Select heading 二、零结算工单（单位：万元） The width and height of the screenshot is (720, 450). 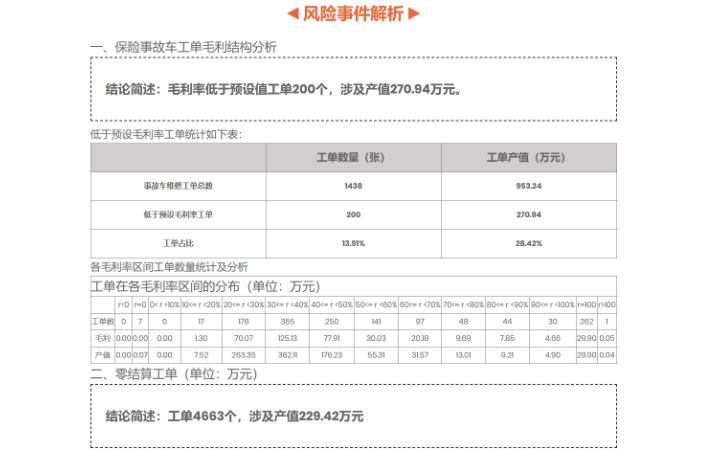point(174,374)
